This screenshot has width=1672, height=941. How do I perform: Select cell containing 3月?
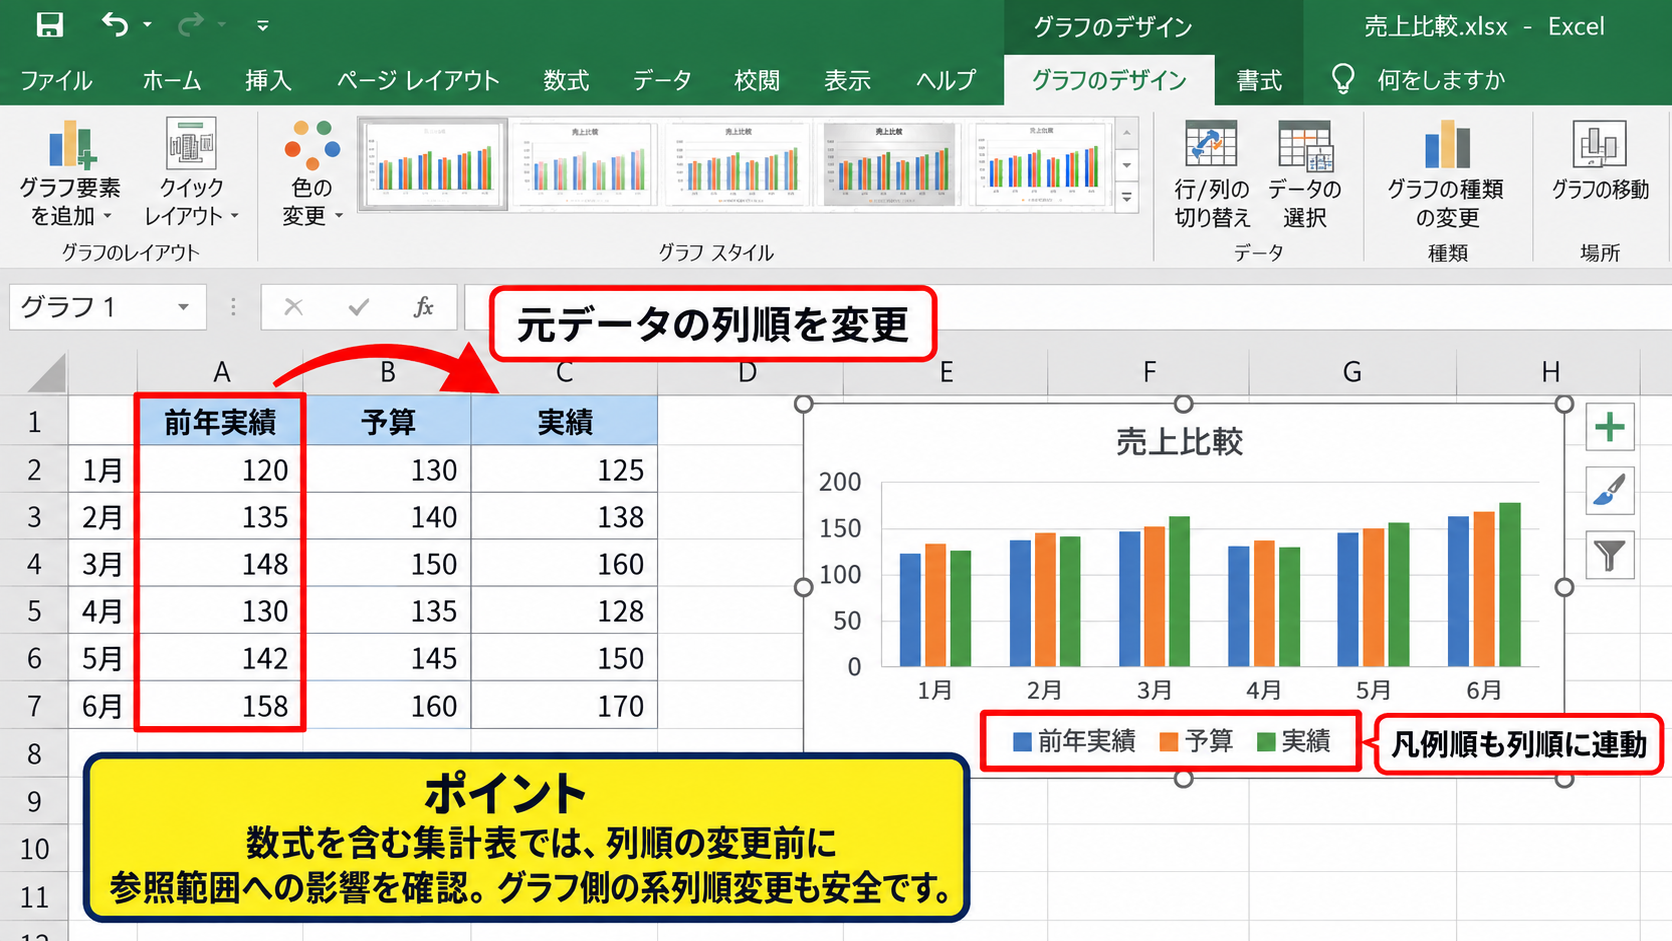[x=102, y=564]
